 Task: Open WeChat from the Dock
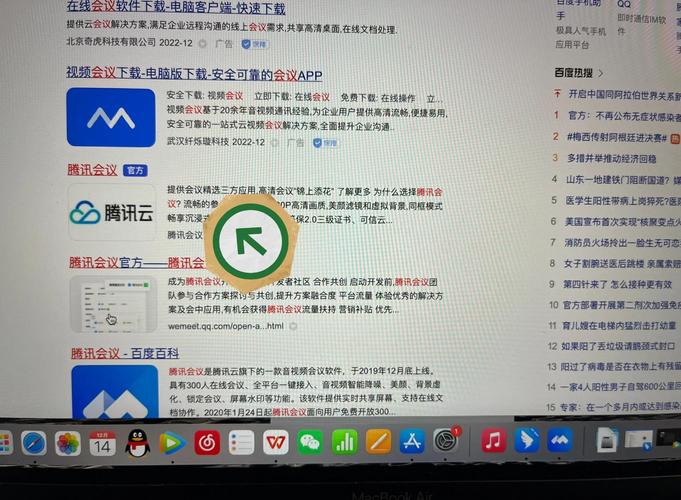pyautogui.click(x=310, y=442)
